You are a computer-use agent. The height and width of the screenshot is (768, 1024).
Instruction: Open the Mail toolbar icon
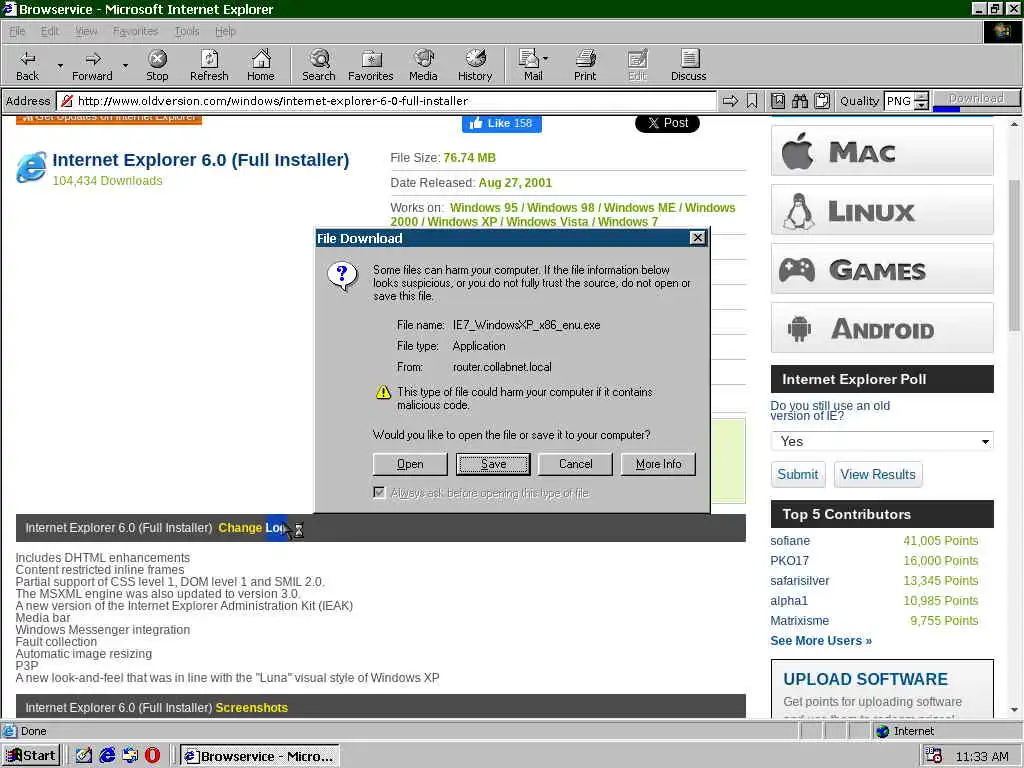coord(533,65)
